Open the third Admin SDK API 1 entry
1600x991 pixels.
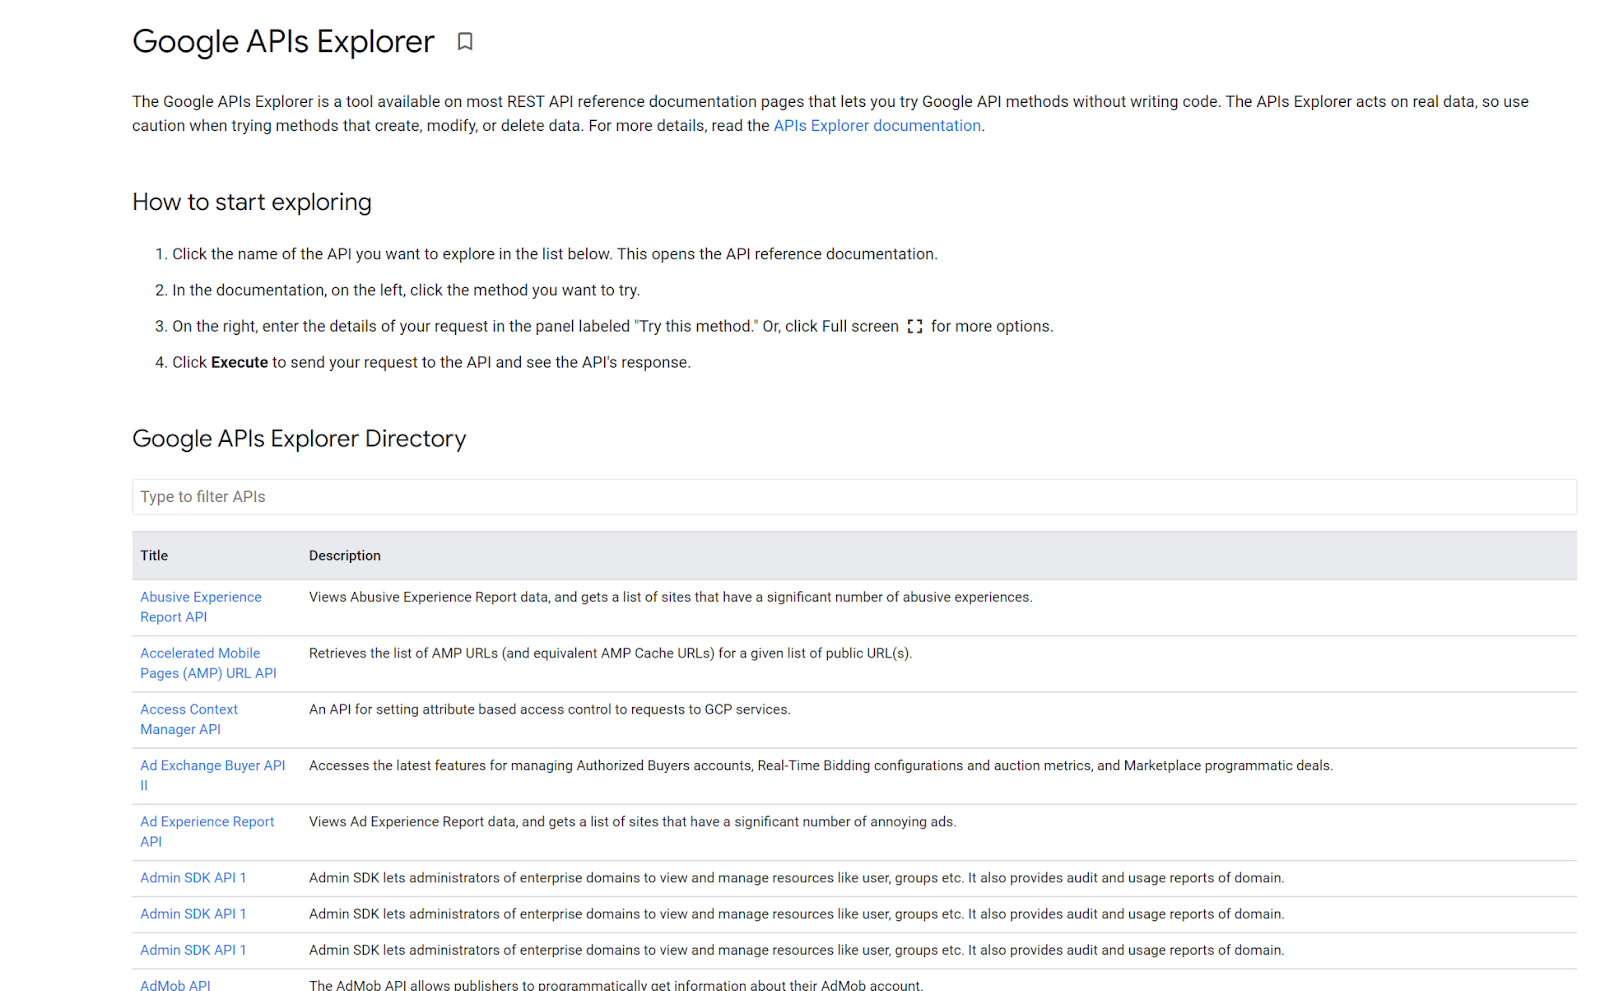pos(193,949)
